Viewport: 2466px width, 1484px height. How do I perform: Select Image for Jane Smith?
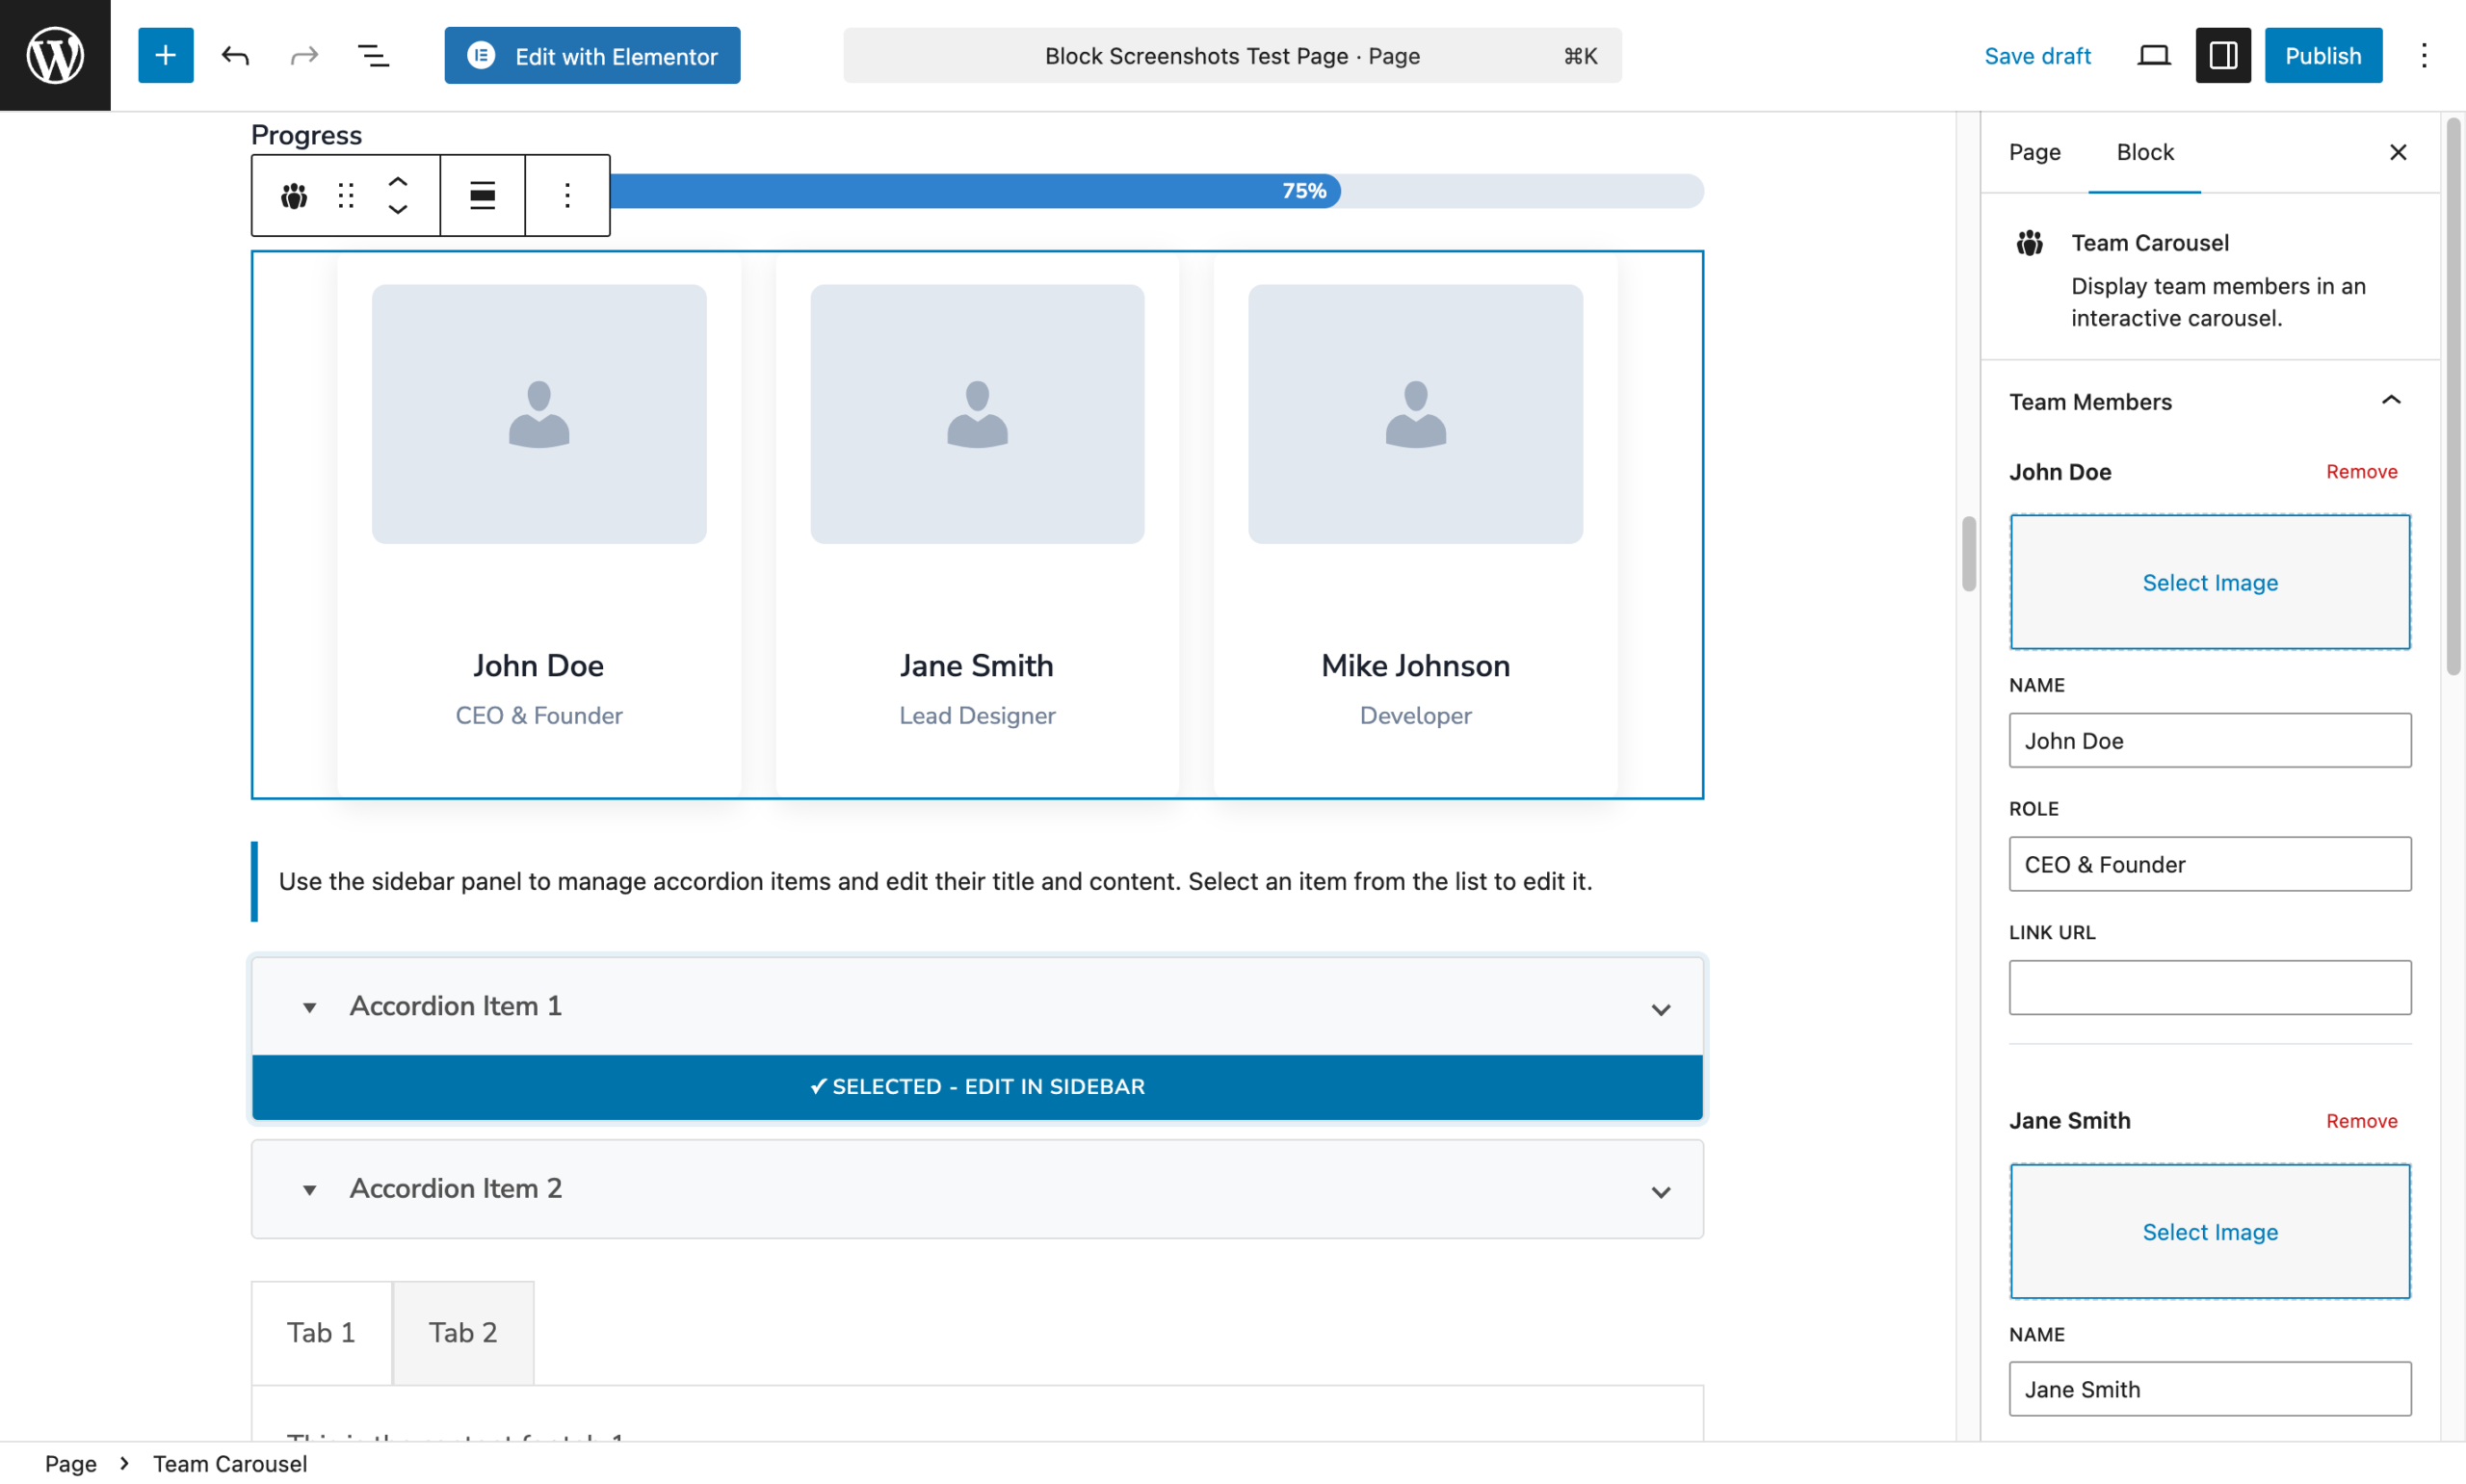click(2209, 1231)
